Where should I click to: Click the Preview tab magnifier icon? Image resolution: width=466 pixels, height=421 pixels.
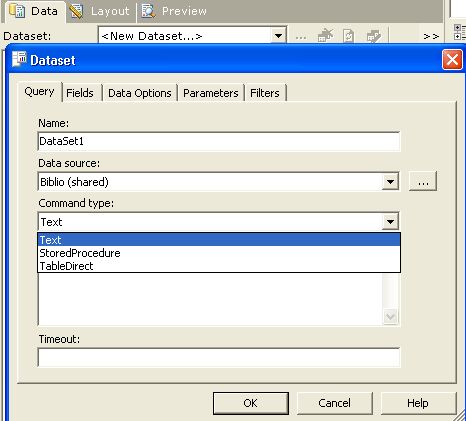click(148, 11)
